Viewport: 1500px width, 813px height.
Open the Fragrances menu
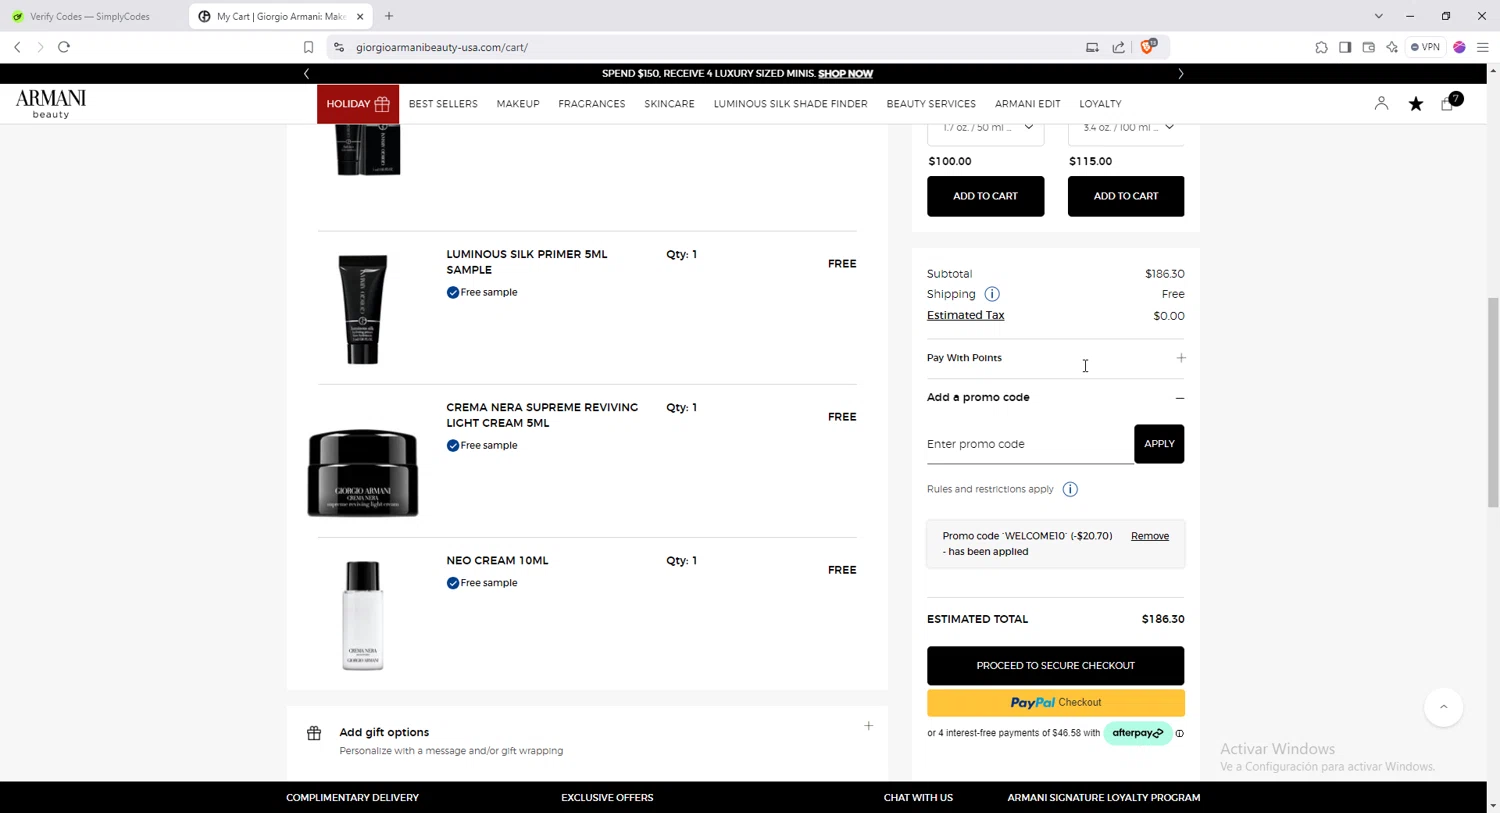[592, 104]
